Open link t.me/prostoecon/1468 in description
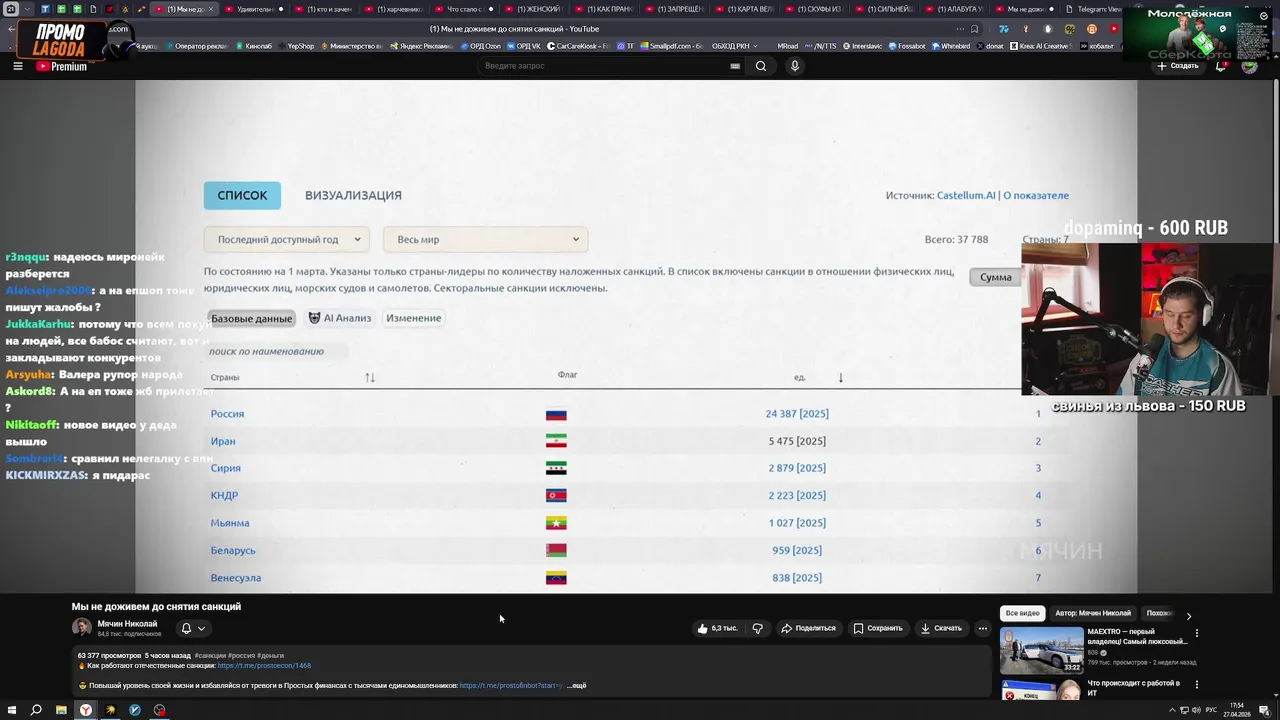Image resolution: width=1280 pixels, height=720 pixels. 264,665
